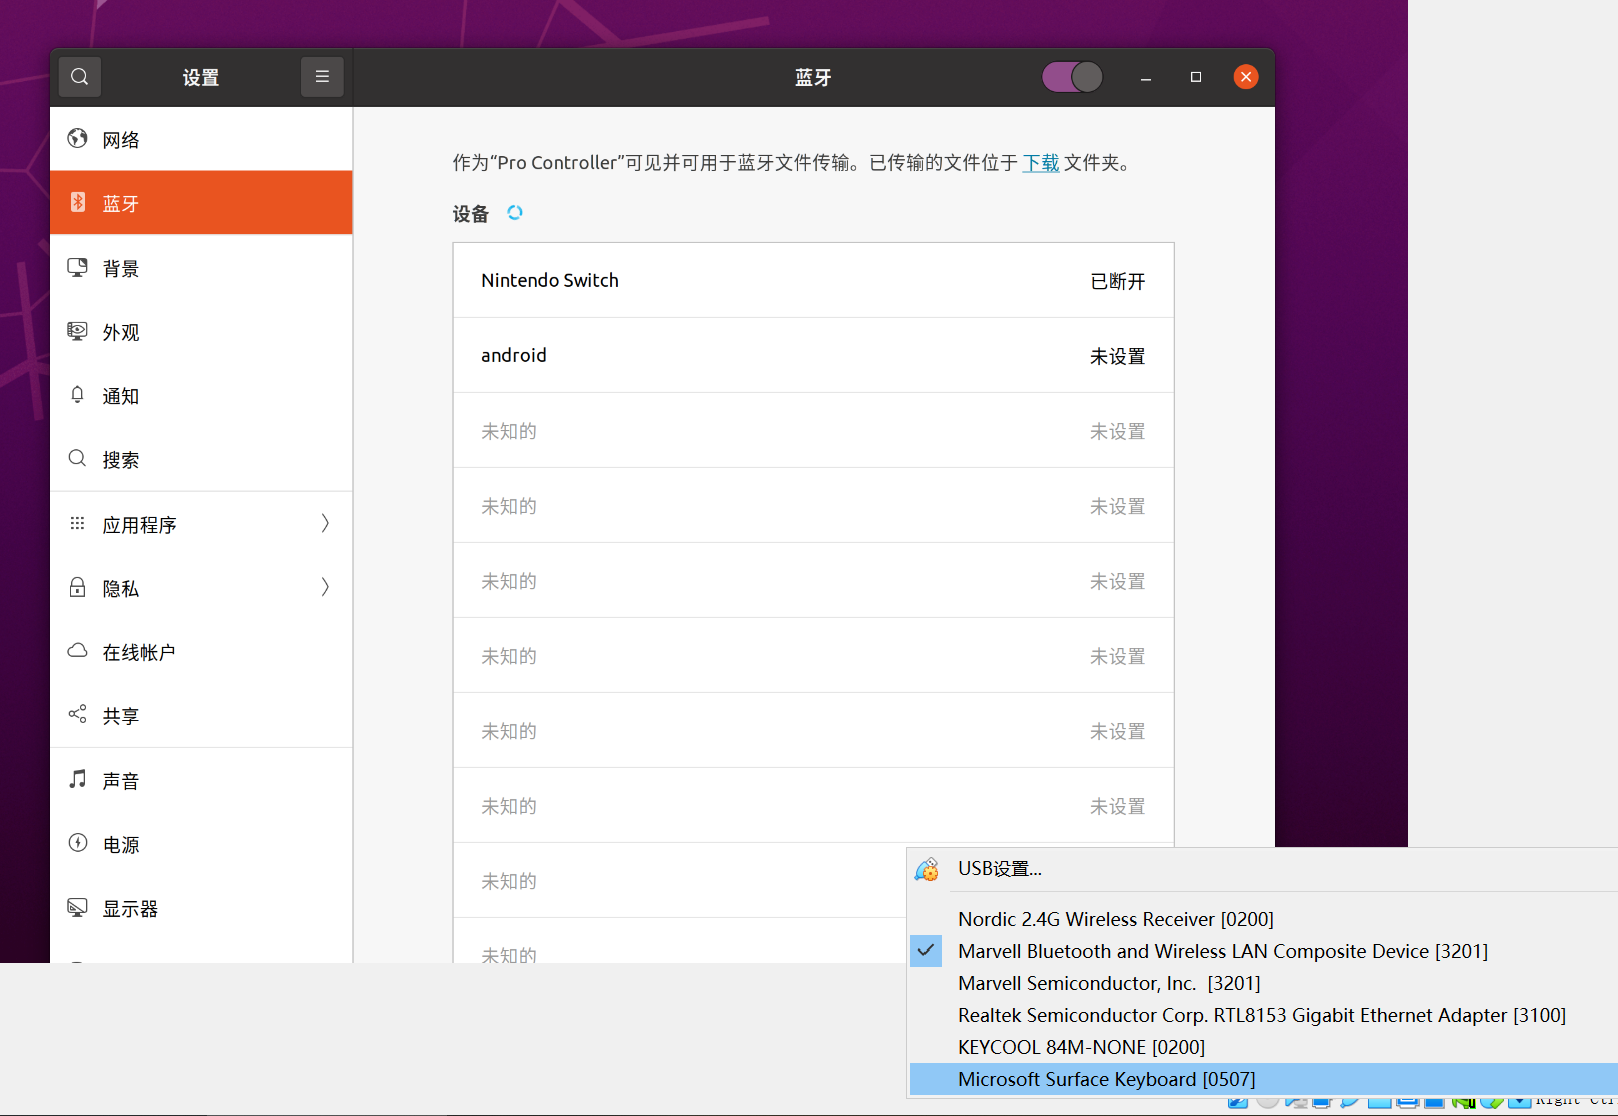Click the power icon in sidebar

click(x=77, y=844)
